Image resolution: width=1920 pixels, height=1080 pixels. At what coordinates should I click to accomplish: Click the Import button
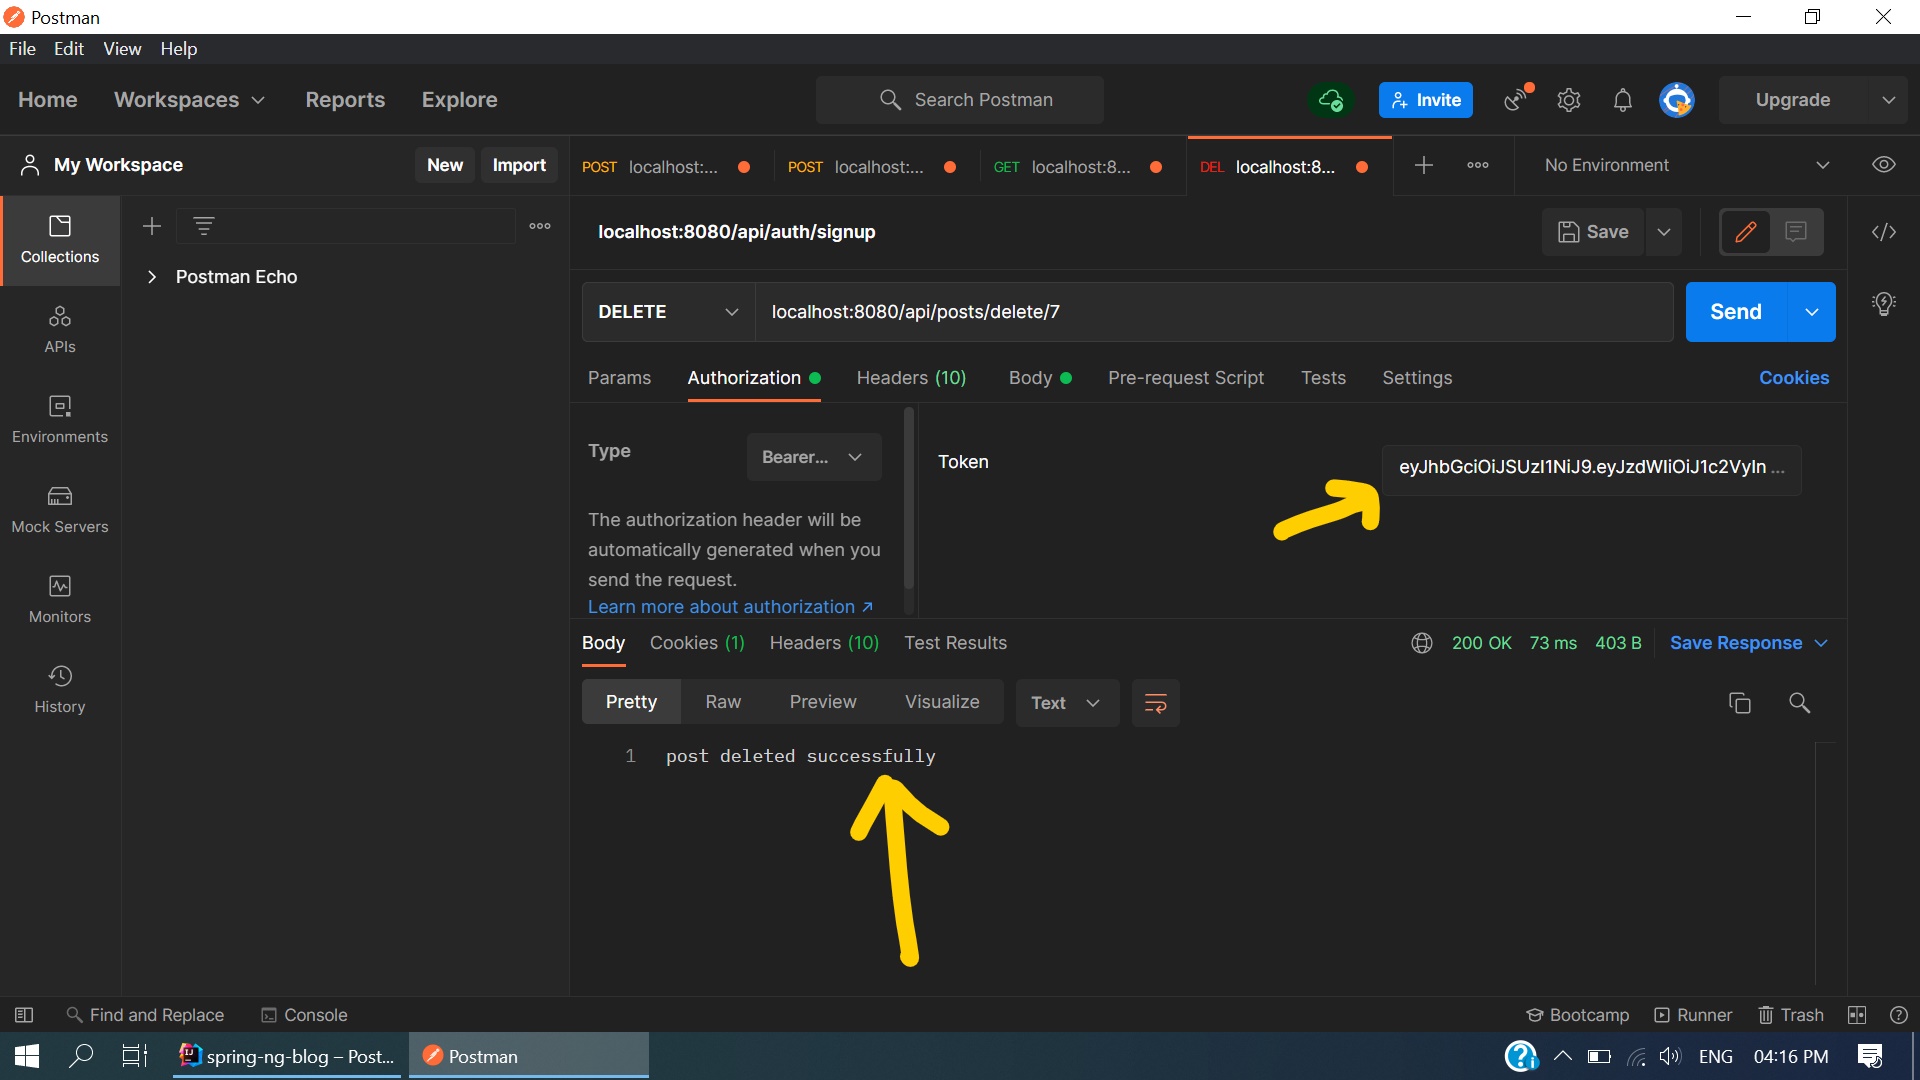tap(519, 165)
